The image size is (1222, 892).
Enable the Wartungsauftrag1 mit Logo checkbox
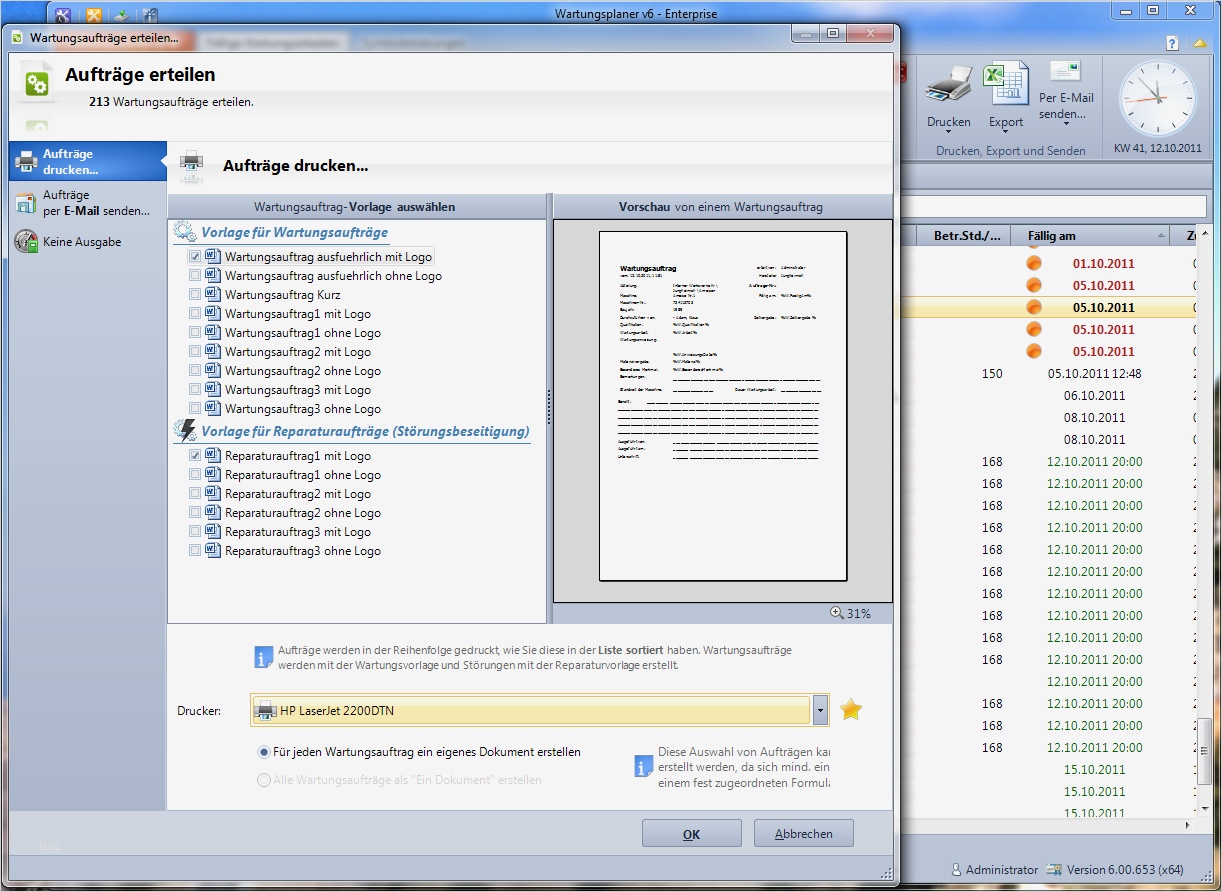click(x=195, y=313)
